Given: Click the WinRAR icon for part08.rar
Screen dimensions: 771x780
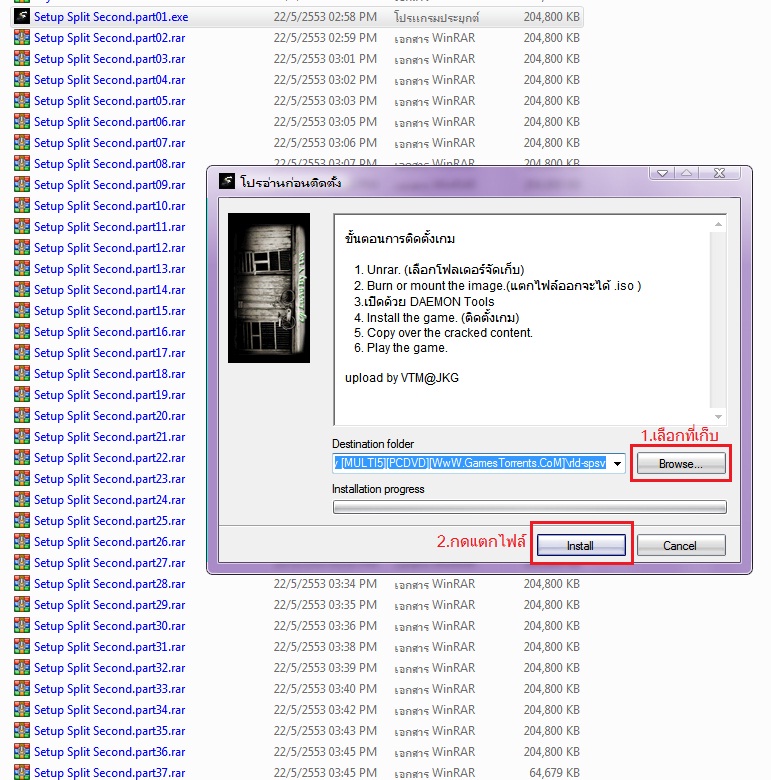Looking at the screenshot, I should coord(21,163).
